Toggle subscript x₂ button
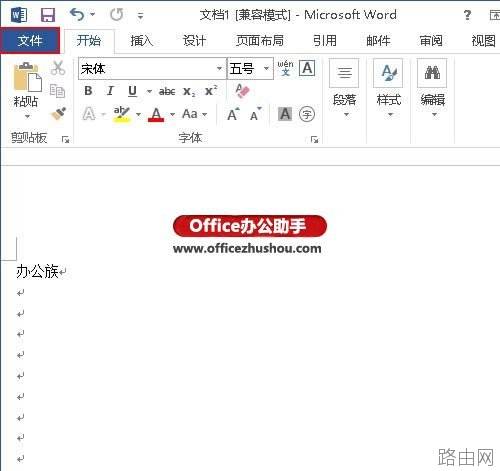 pyautogui.click(x=189, y=91)
